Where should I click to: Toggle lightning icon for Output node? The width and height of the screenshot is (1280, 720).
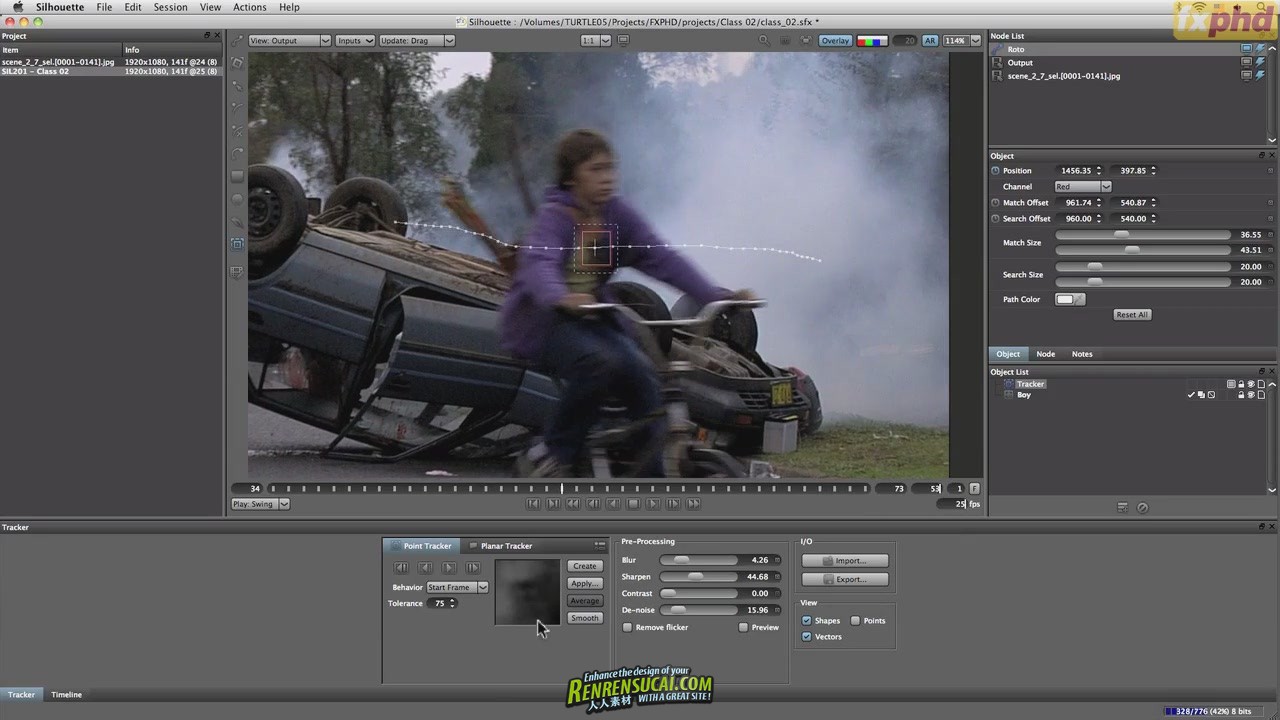point(1260,62)
